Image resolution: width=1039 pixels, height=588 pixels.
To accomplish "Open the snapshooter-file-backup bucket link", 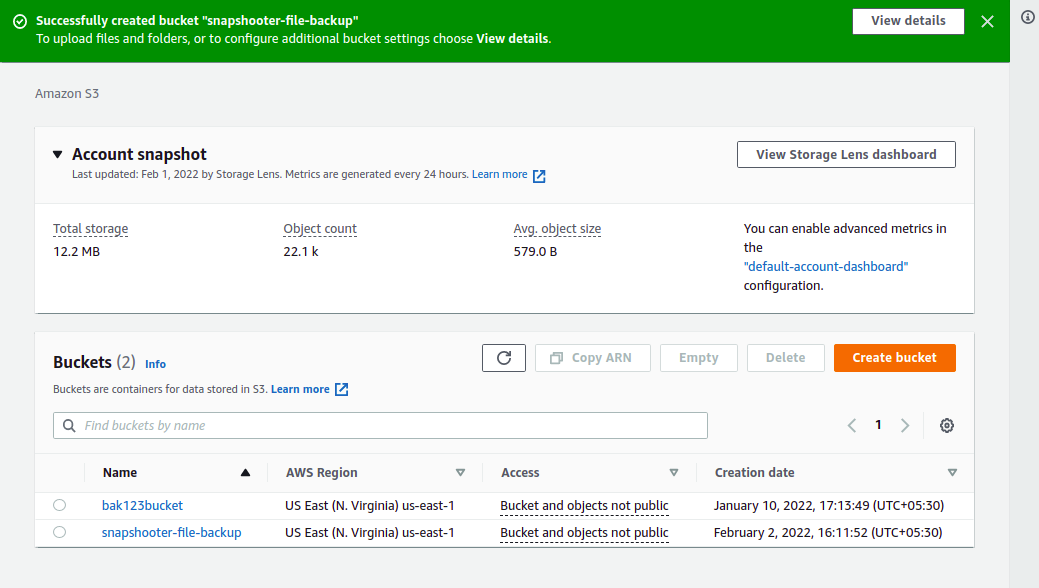I will [171, 533].
